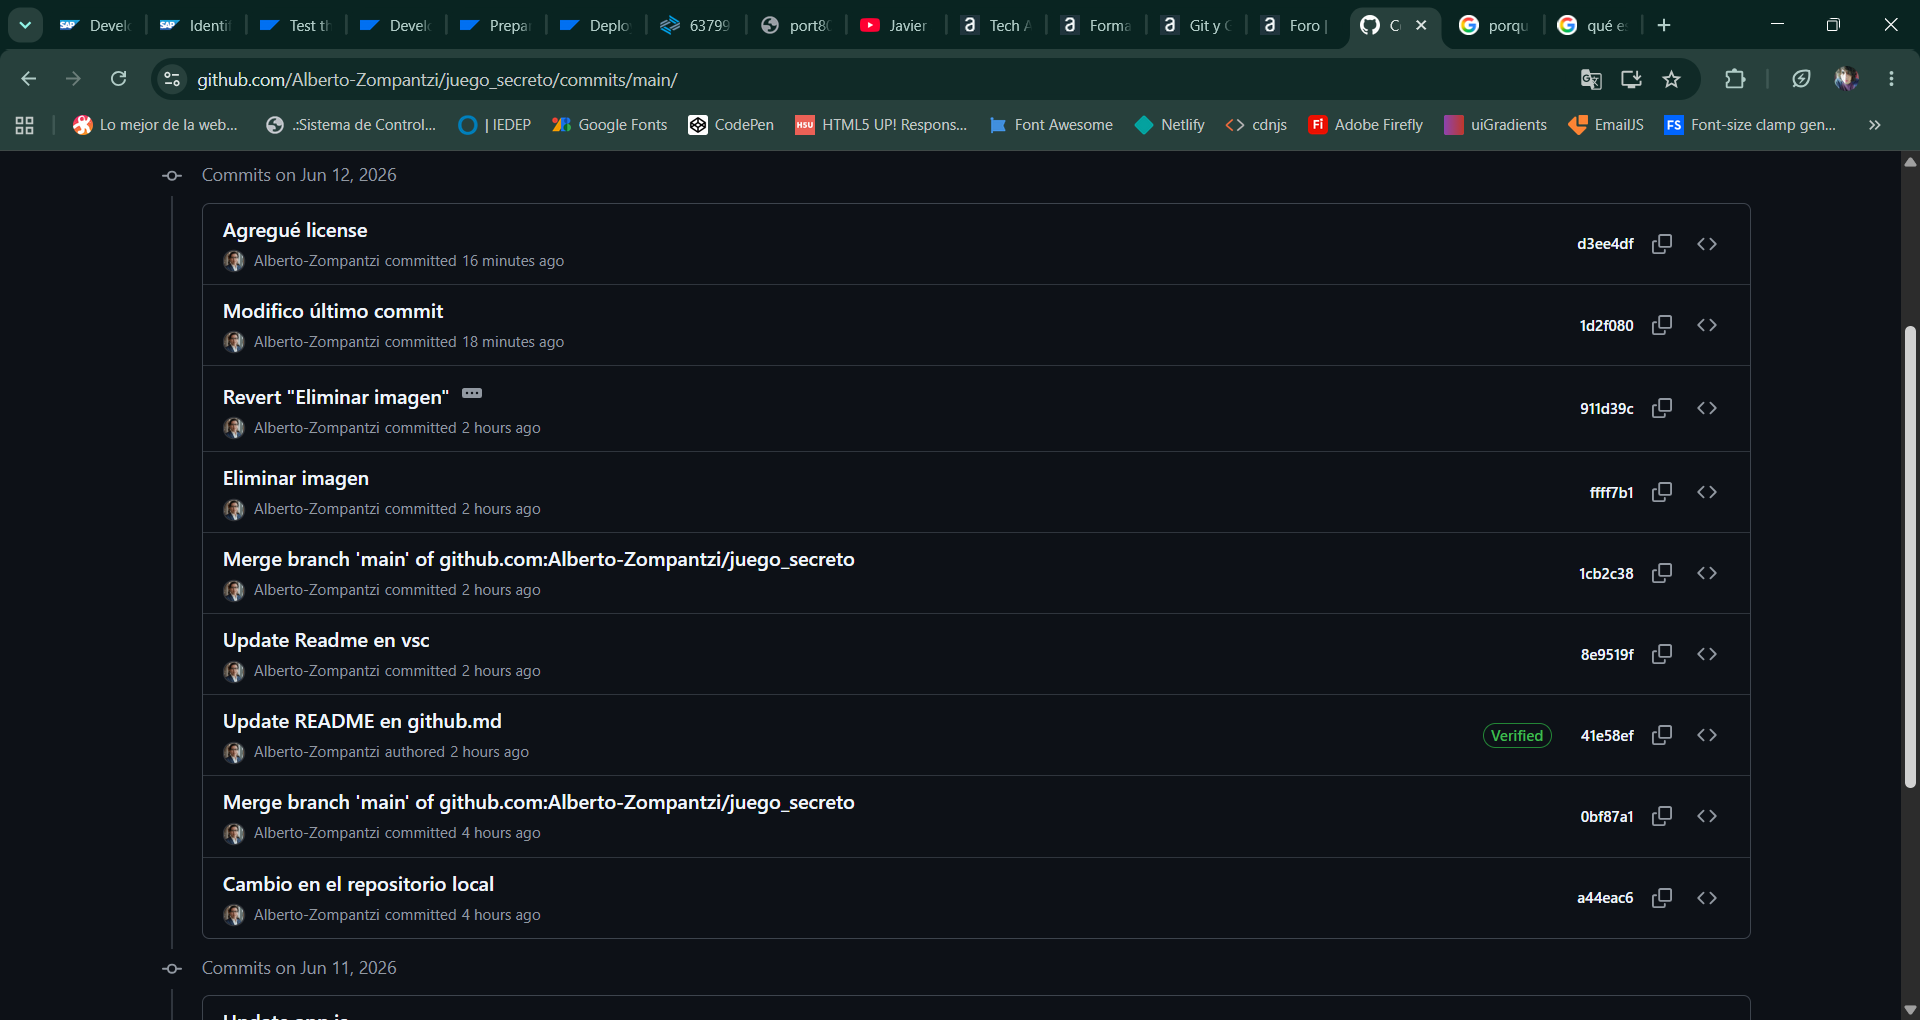View site information for github.com
Image resolution: width=1920 pixels, height=1020 pixels.
(172, 79)
